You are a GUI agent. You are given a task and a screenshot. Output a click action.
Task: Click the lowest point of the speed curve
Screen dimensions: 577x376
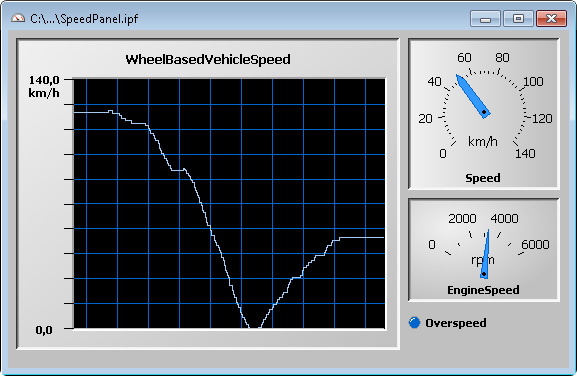coord(255,327)
